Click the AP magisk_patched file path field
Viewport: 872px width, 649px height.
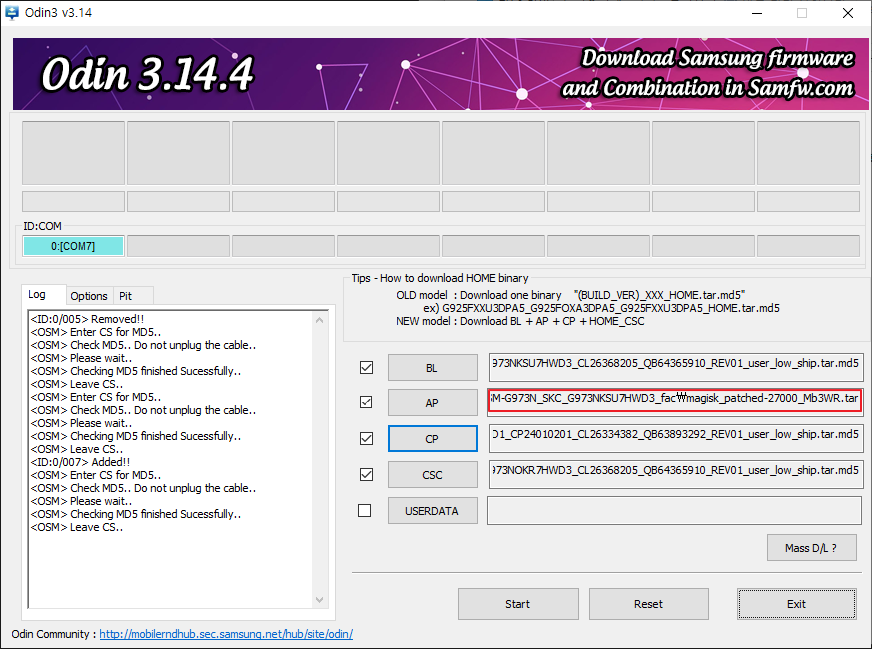[x=675, y=400]
